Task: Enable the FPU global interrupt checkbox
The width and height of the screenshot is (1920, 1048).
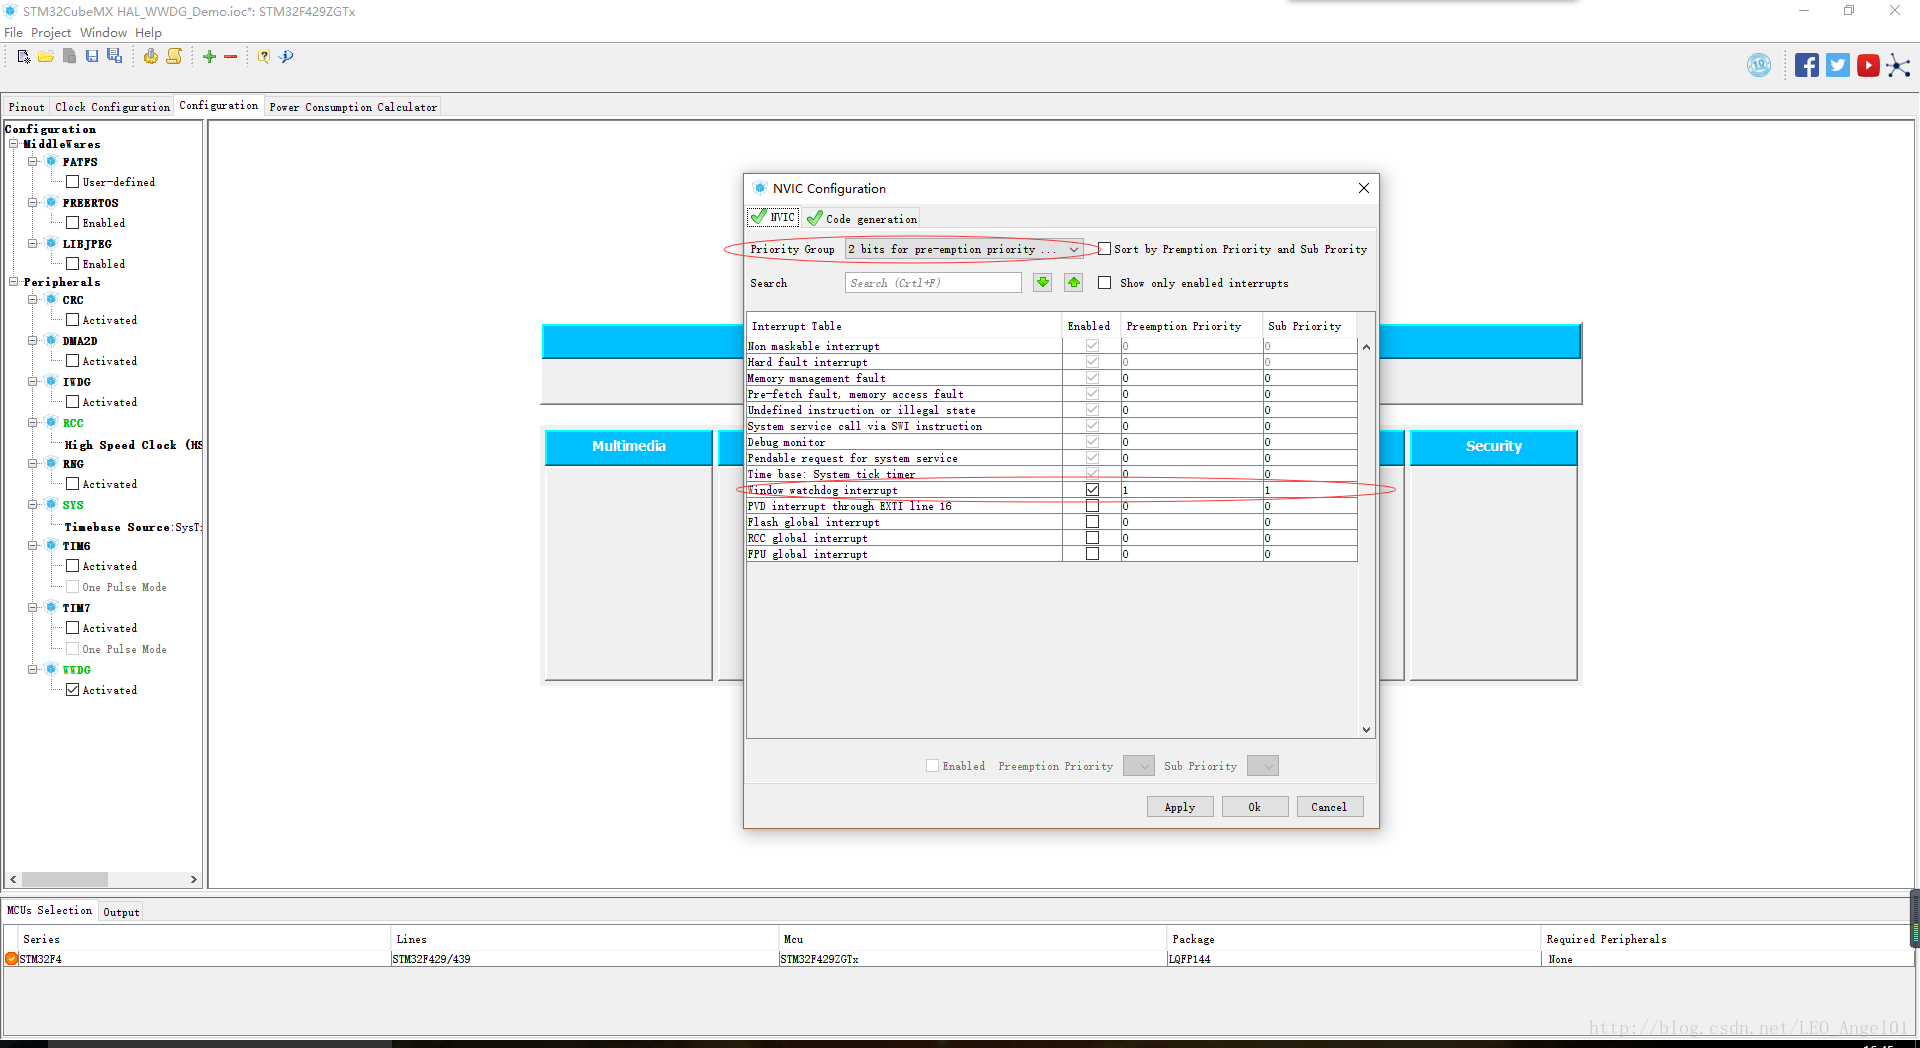Action: click(x=1092, y=554)
